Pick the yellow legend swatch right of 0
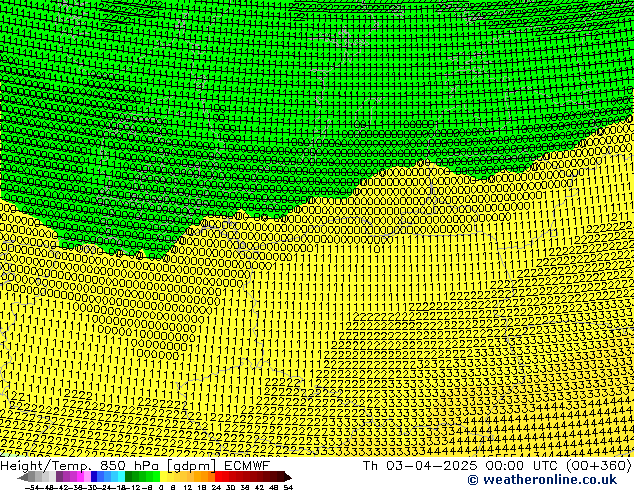This screenshot has width=634, height=490. point(164,477)
